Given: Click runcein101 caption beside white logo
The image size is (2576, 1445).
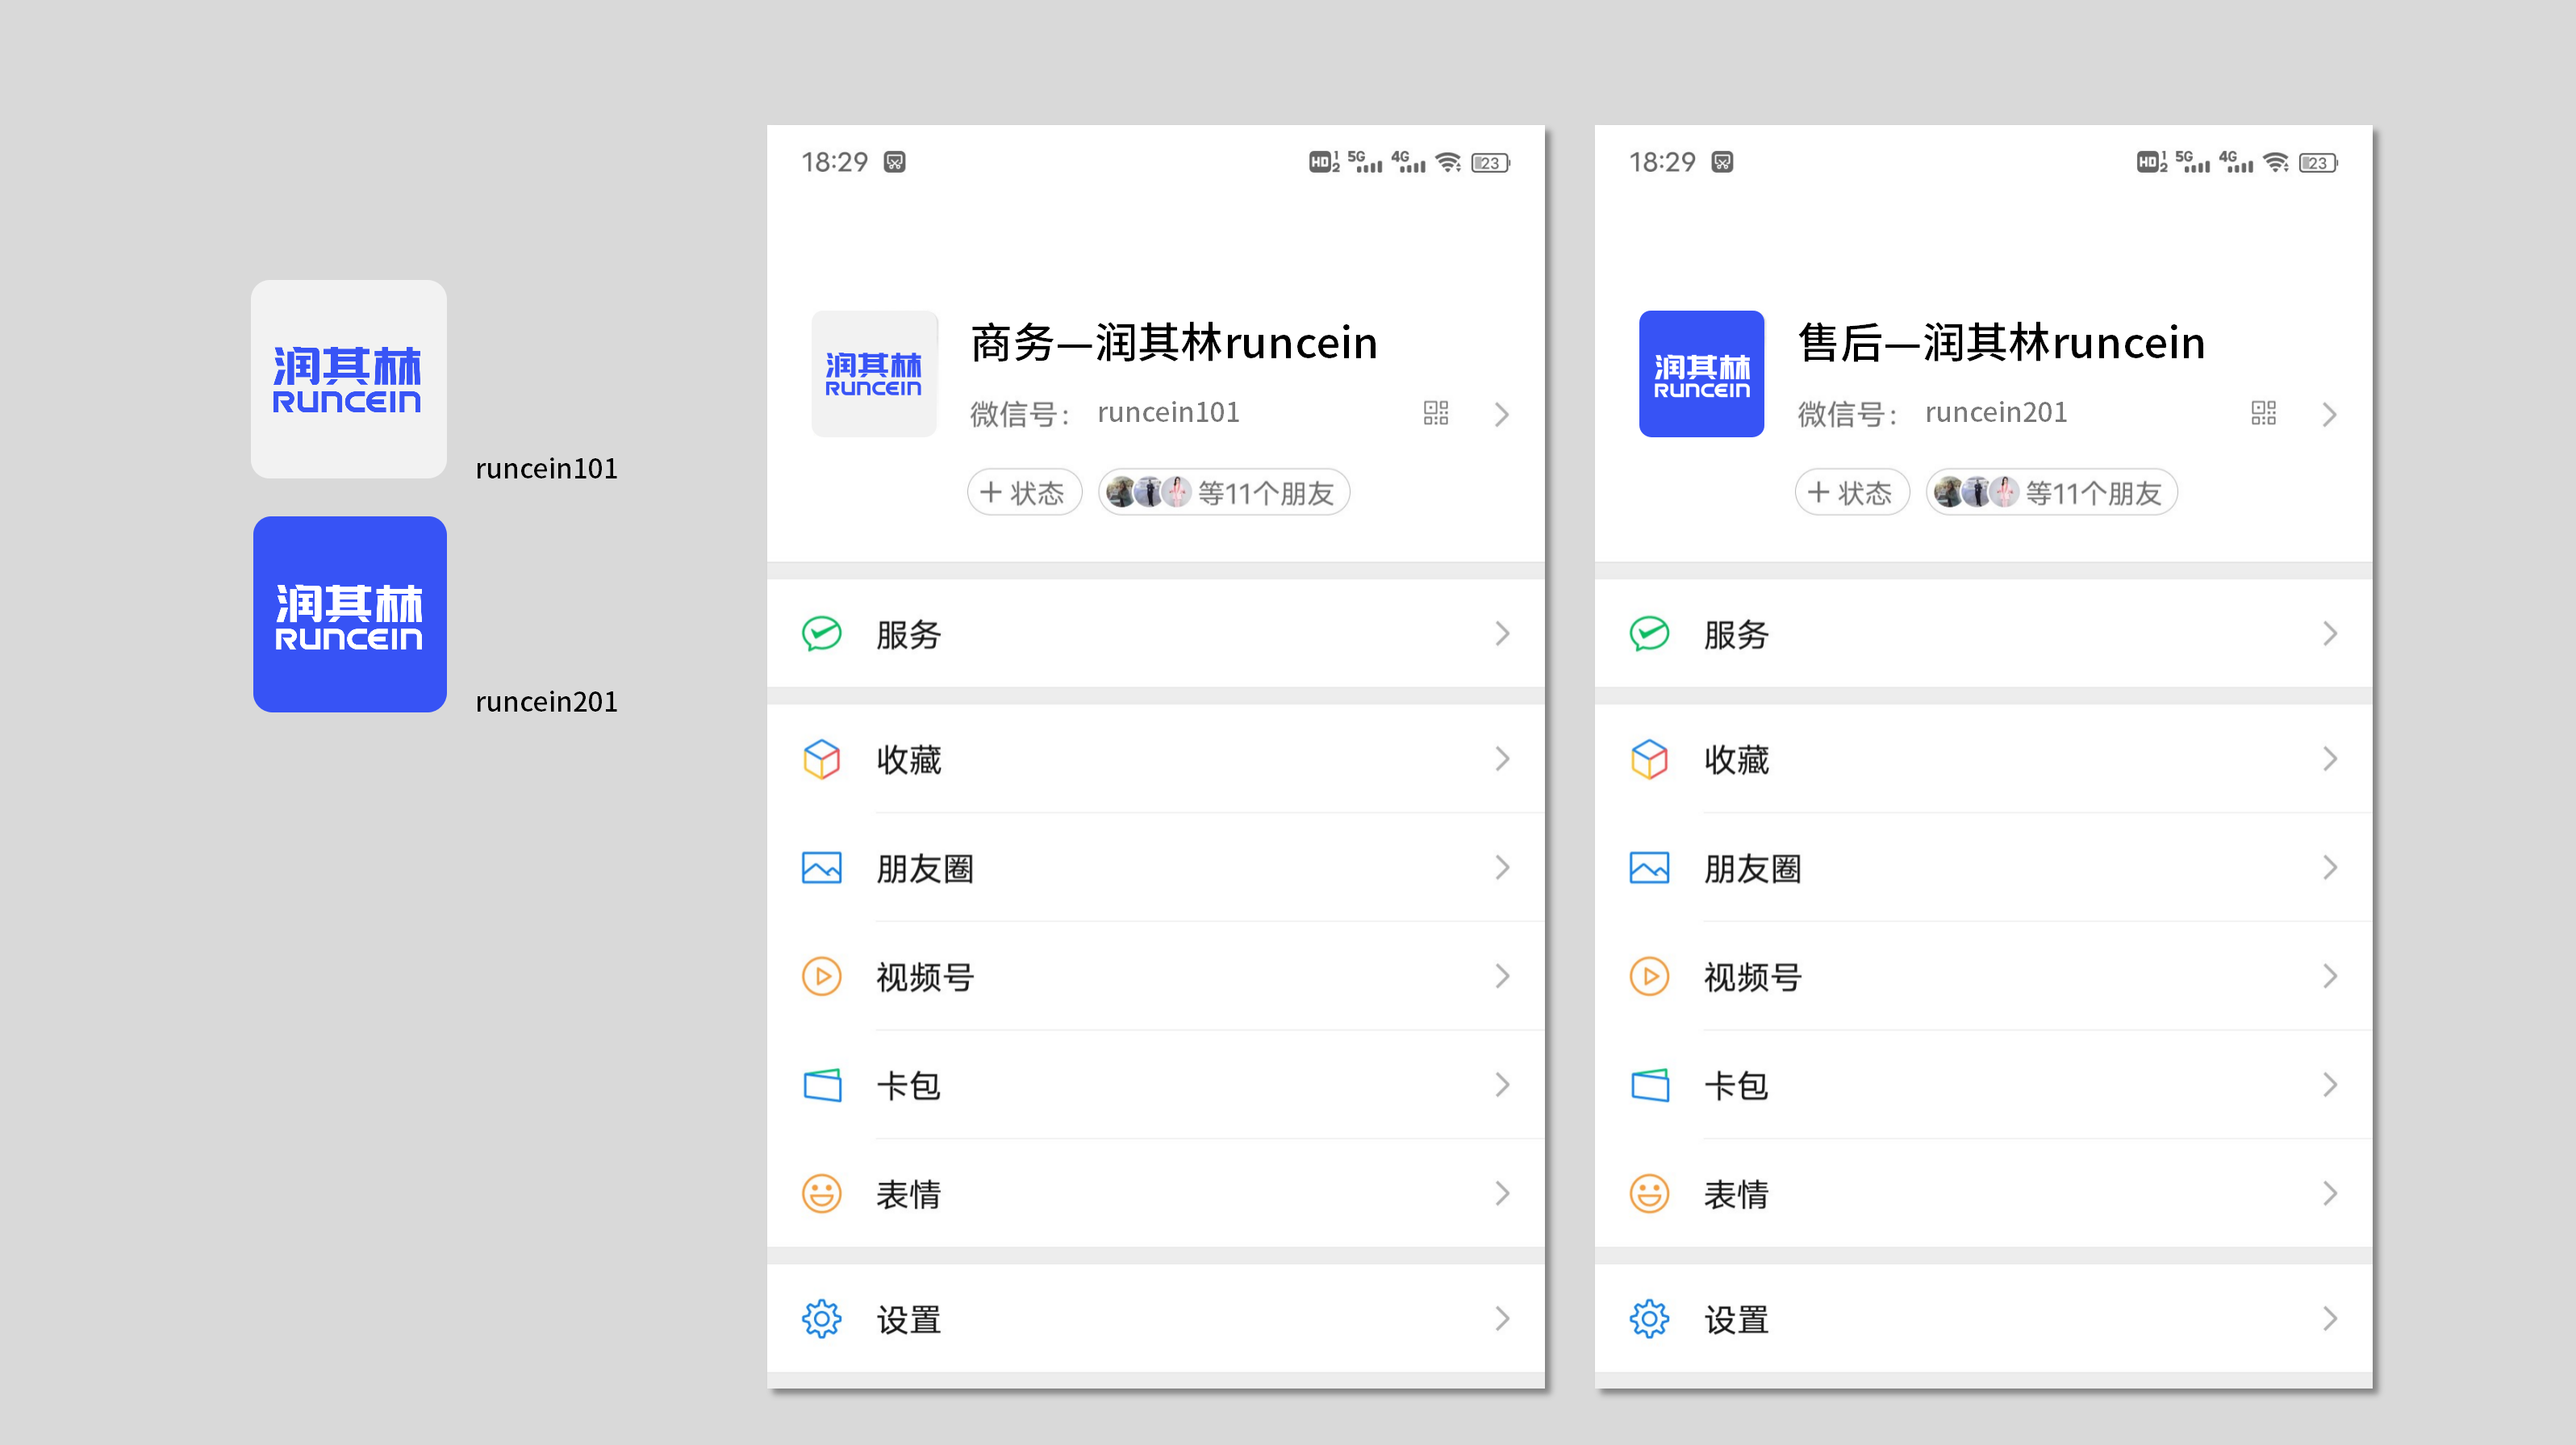Looking at the screenshot, I should [x=546, y=468].
